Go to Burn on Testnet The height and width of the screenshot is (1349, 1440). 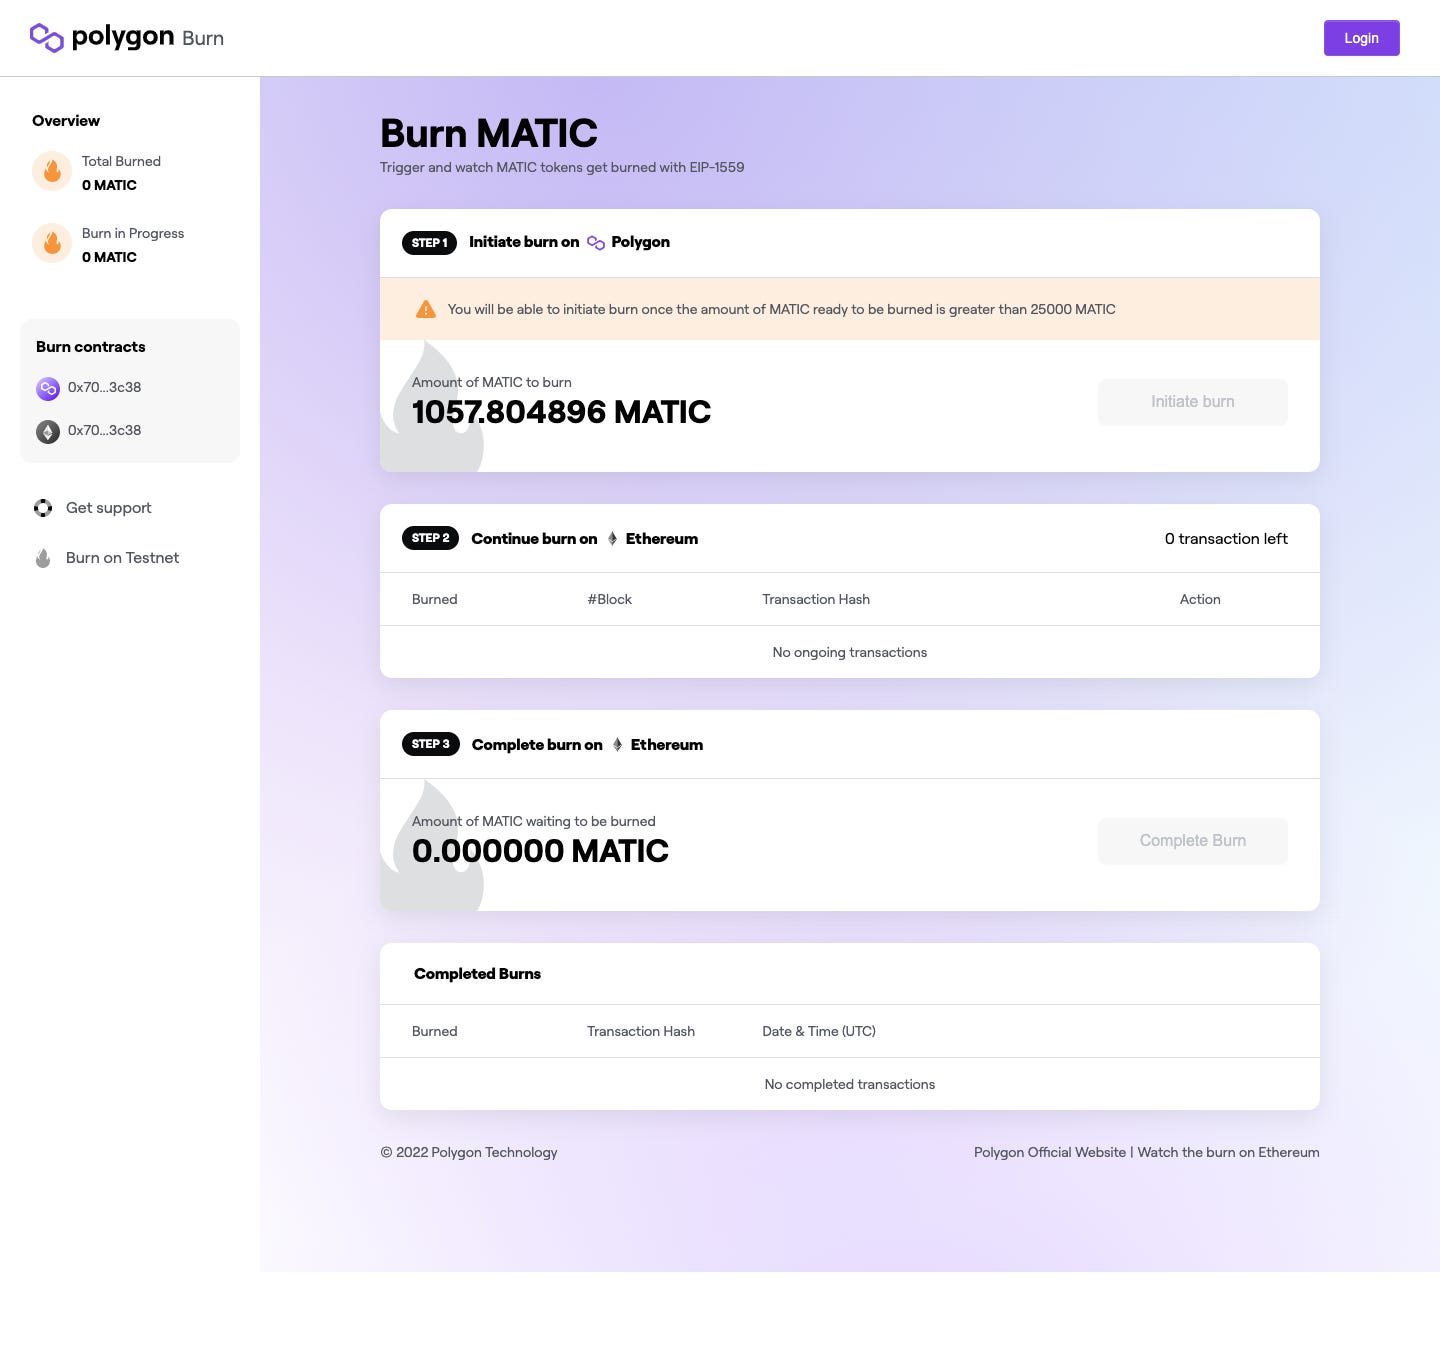[122, 558]
